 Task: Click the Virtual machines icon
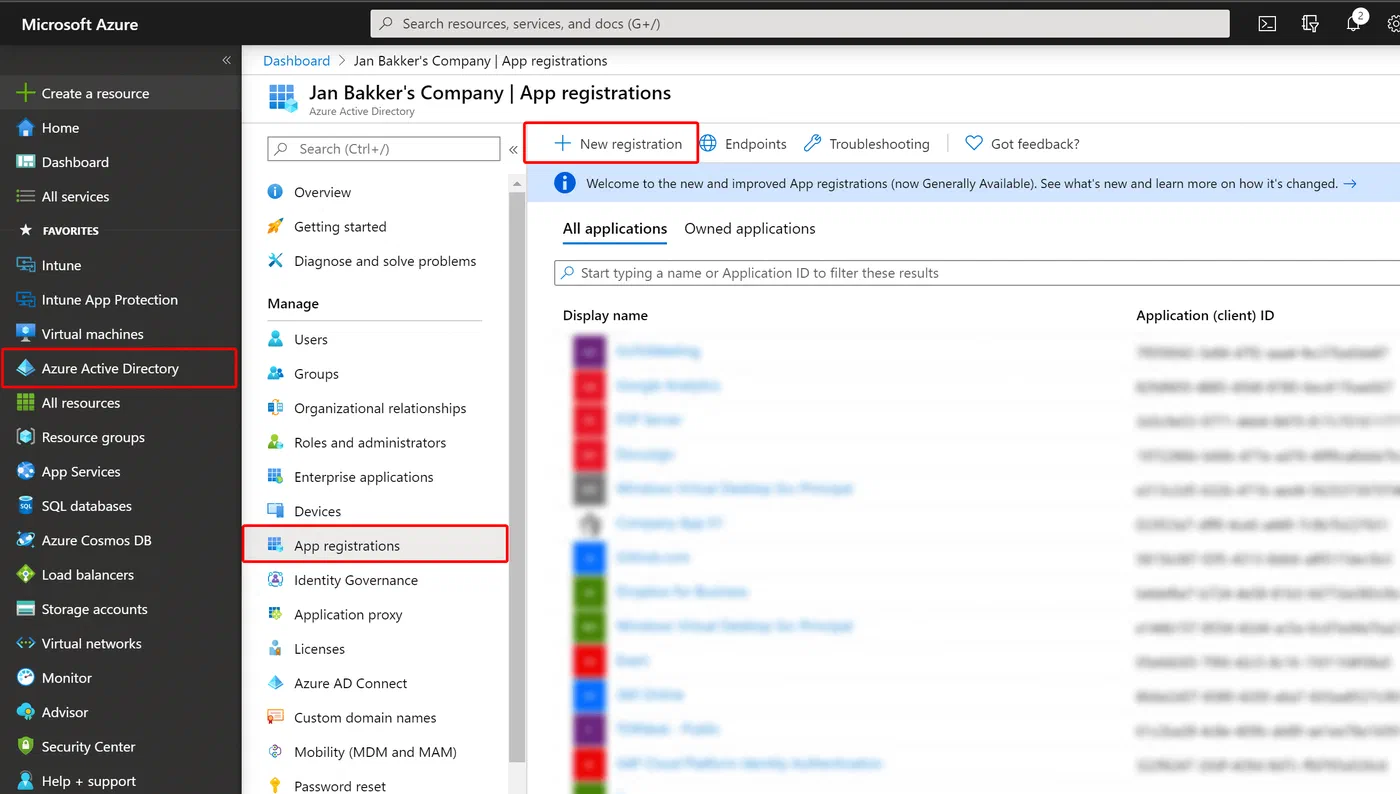pyautogui.click(x=25, y=334)
